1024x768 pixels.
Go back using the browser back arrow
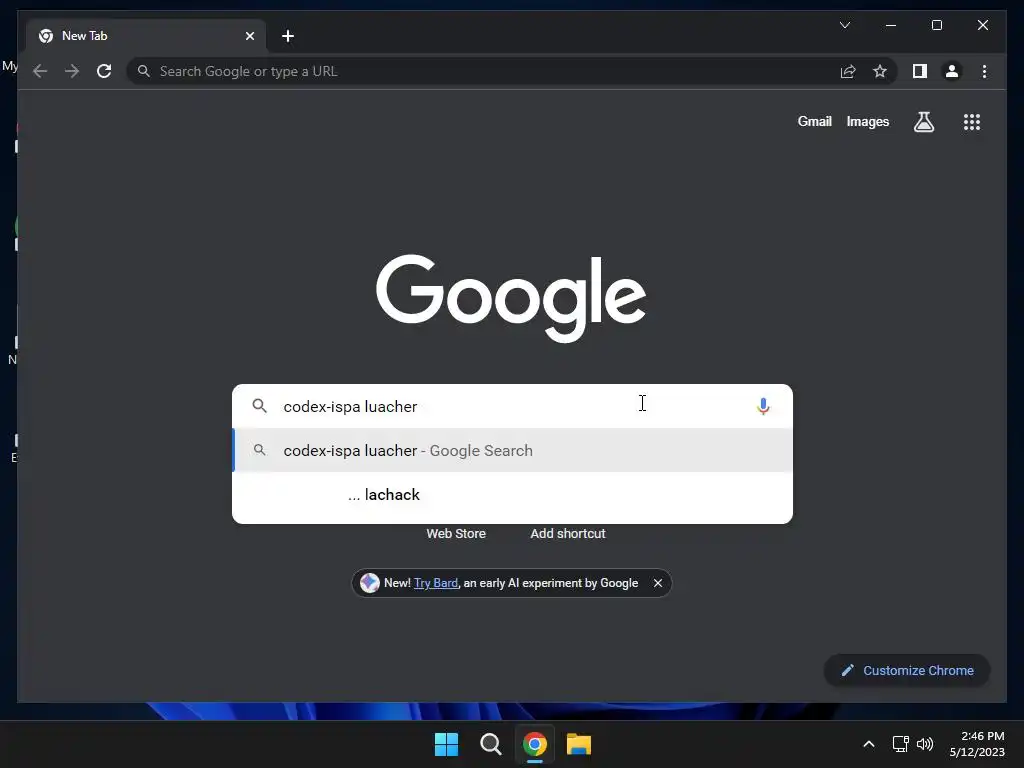[40, 71]
